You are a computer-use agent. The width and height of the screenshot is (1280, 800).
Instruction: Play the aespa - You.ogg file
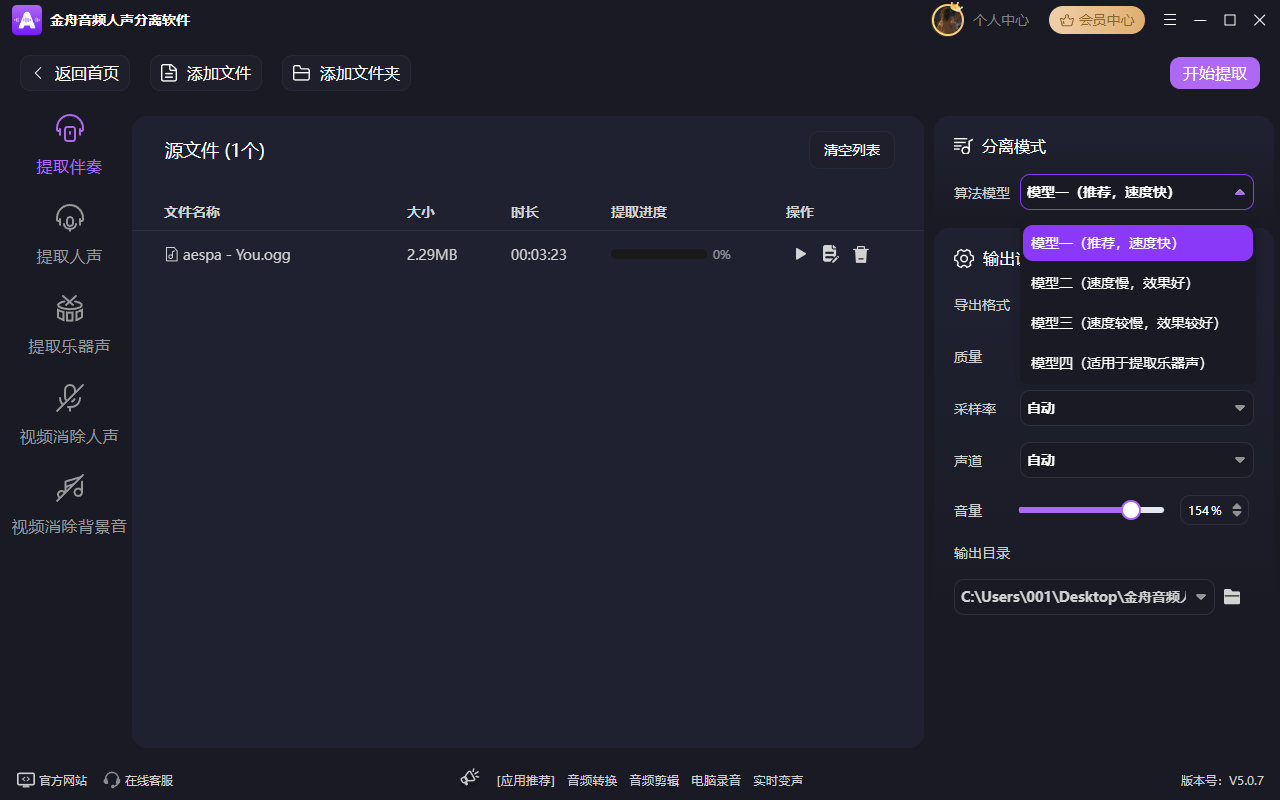pyautogui.click(x=800, y=254)
